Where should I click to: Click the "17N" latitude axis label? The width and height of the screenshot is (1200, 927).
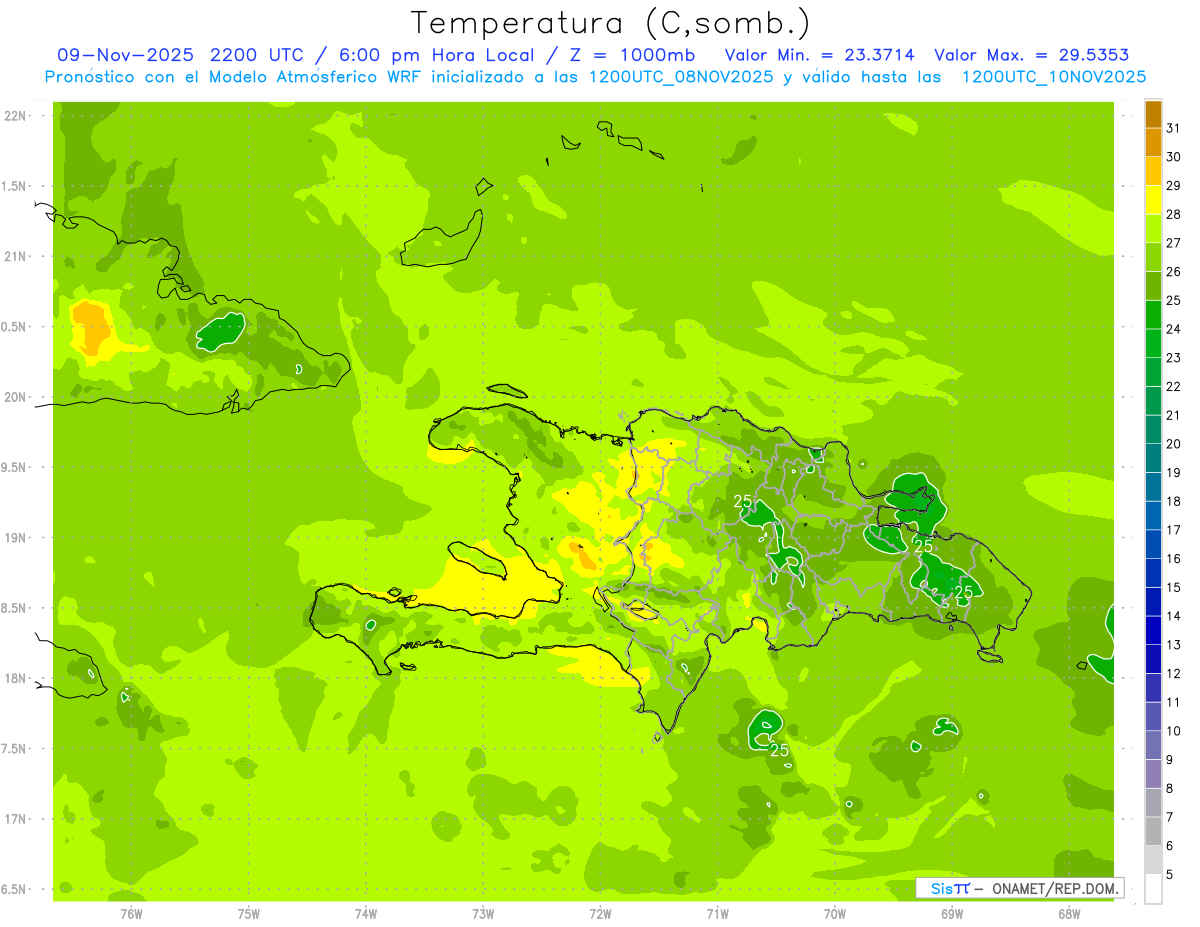[x=14, y=819]
